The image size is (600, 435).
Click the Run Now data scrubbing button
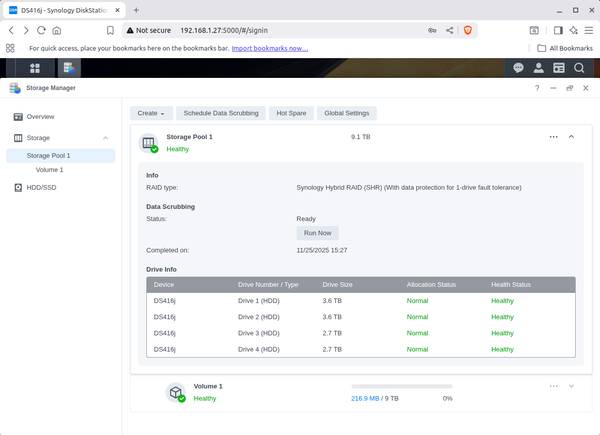[x=317, y=232]
